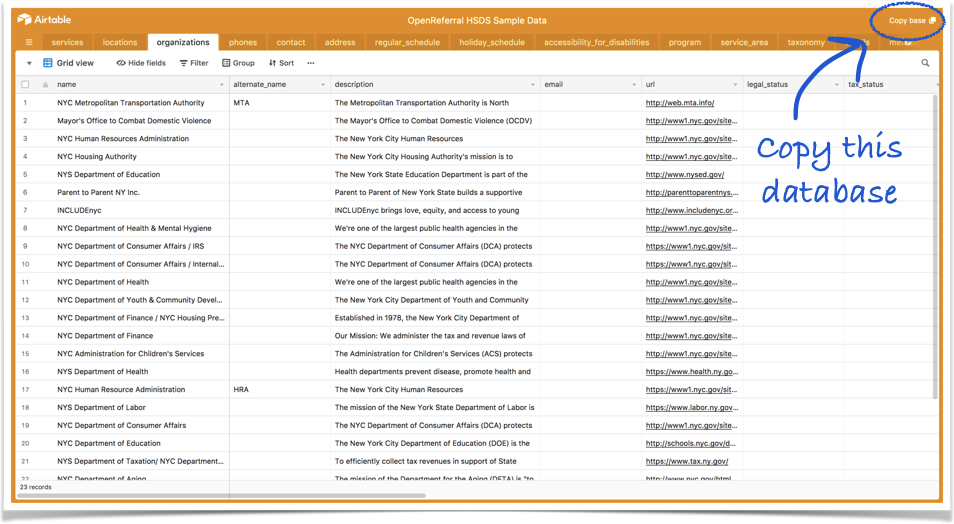Image resolution: width=954 pixels, height=524 pixels.
Task: Open the more options ellipsis in toolbar
Action: (310, 63)
